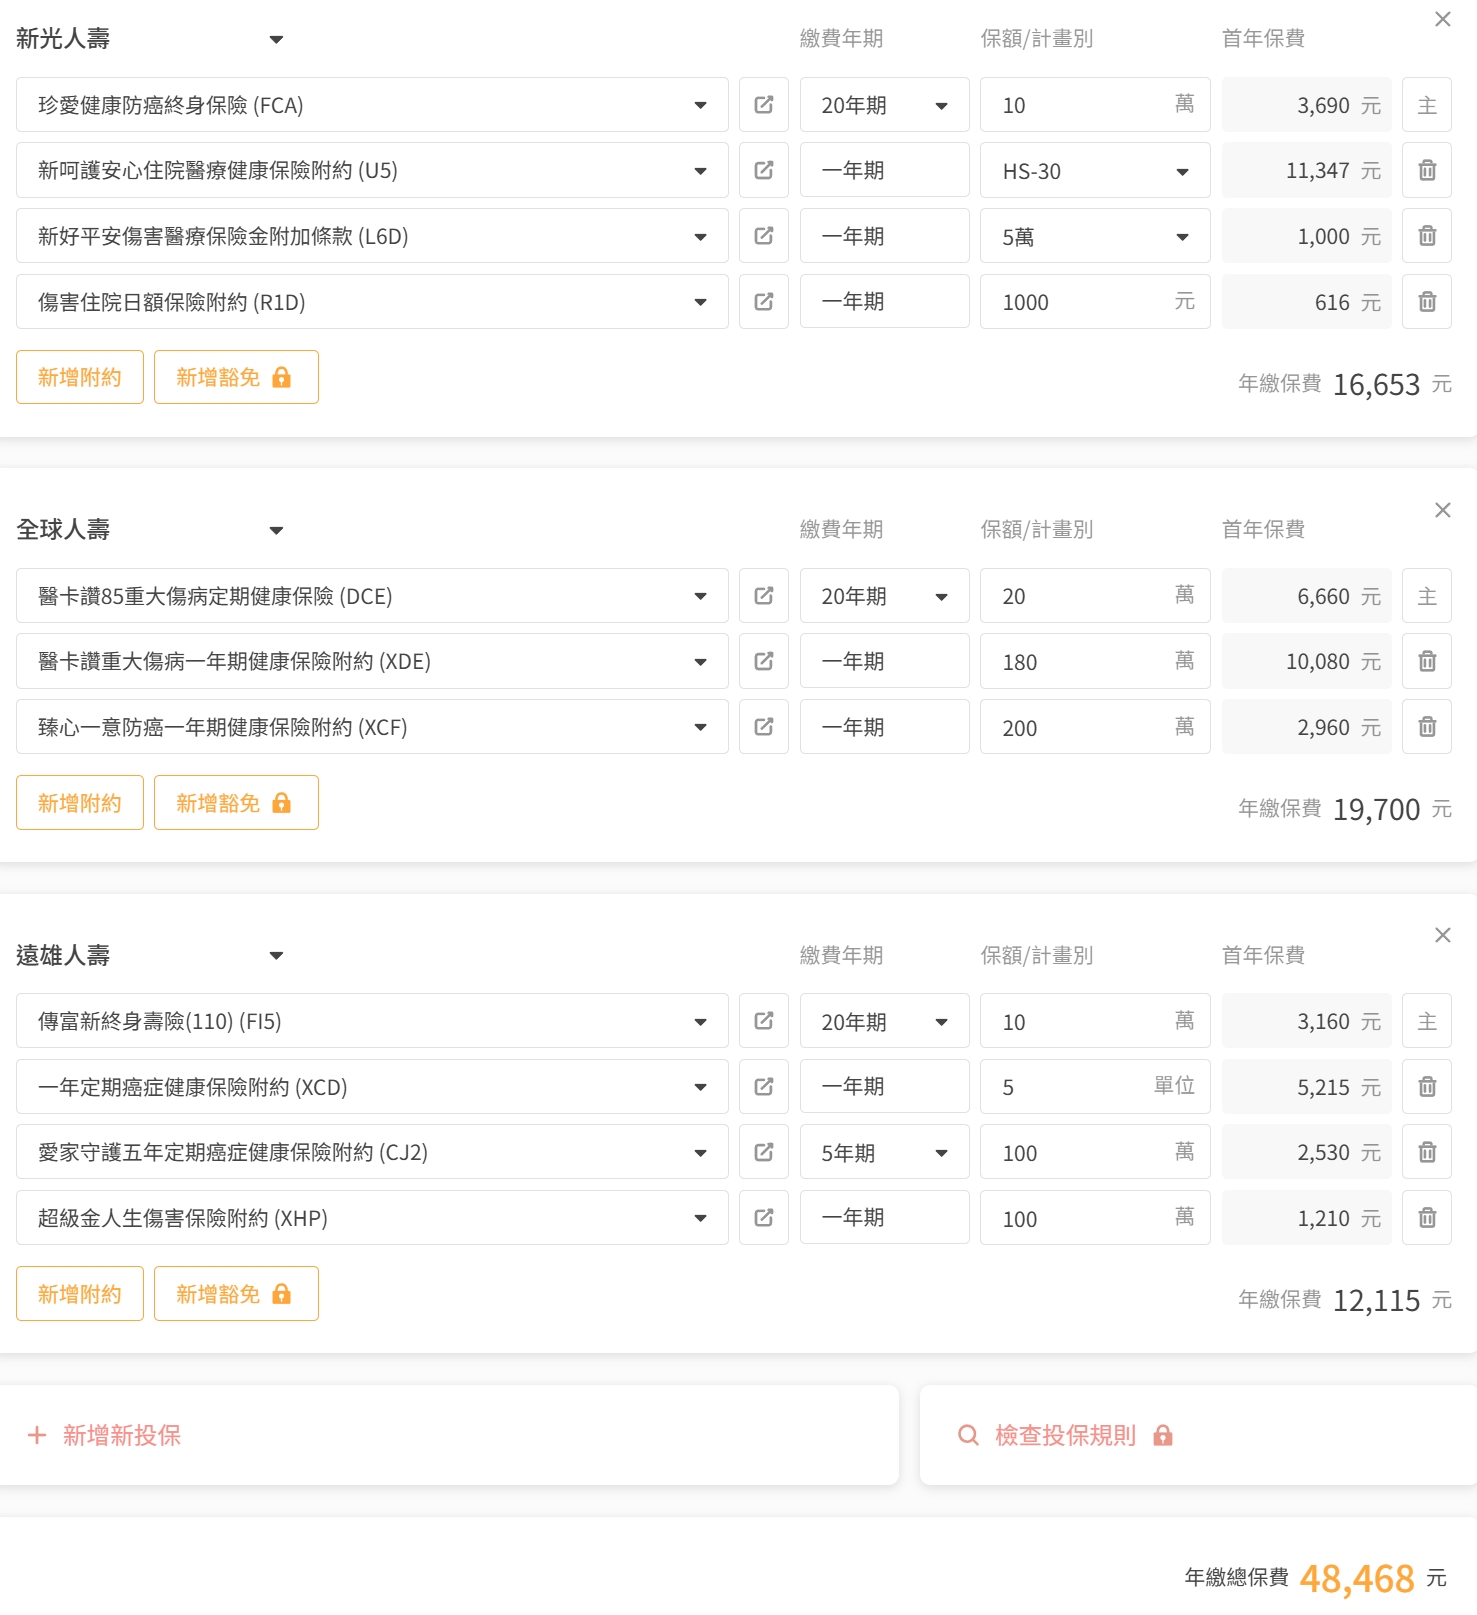The image size is (1477, 1615).
Task: Delete the L6D rider with trash icon
Action: 1427,236
